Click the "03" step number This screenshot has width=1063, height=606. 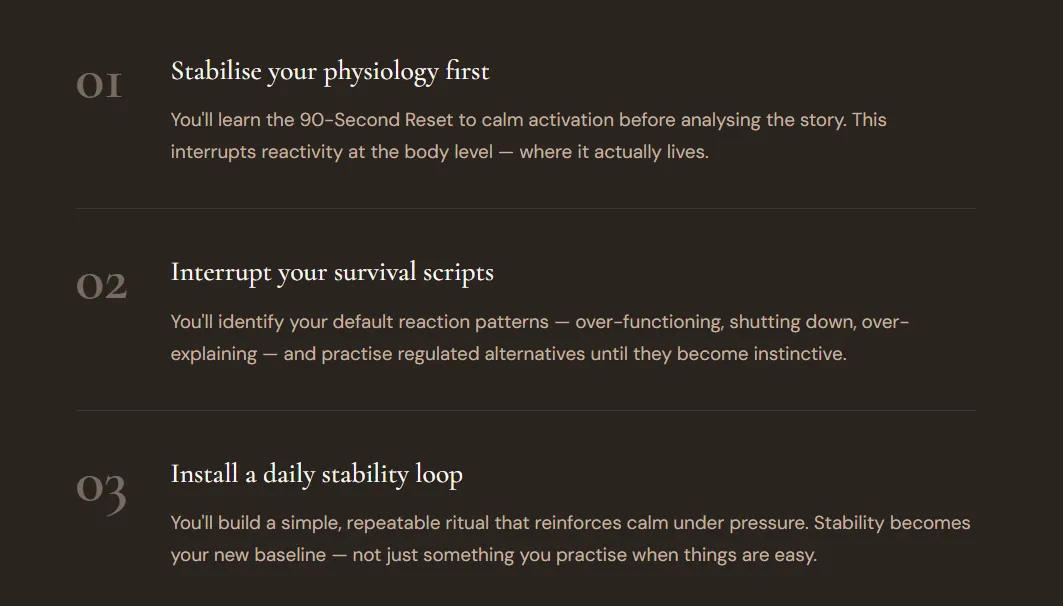[x=101, y=491]
